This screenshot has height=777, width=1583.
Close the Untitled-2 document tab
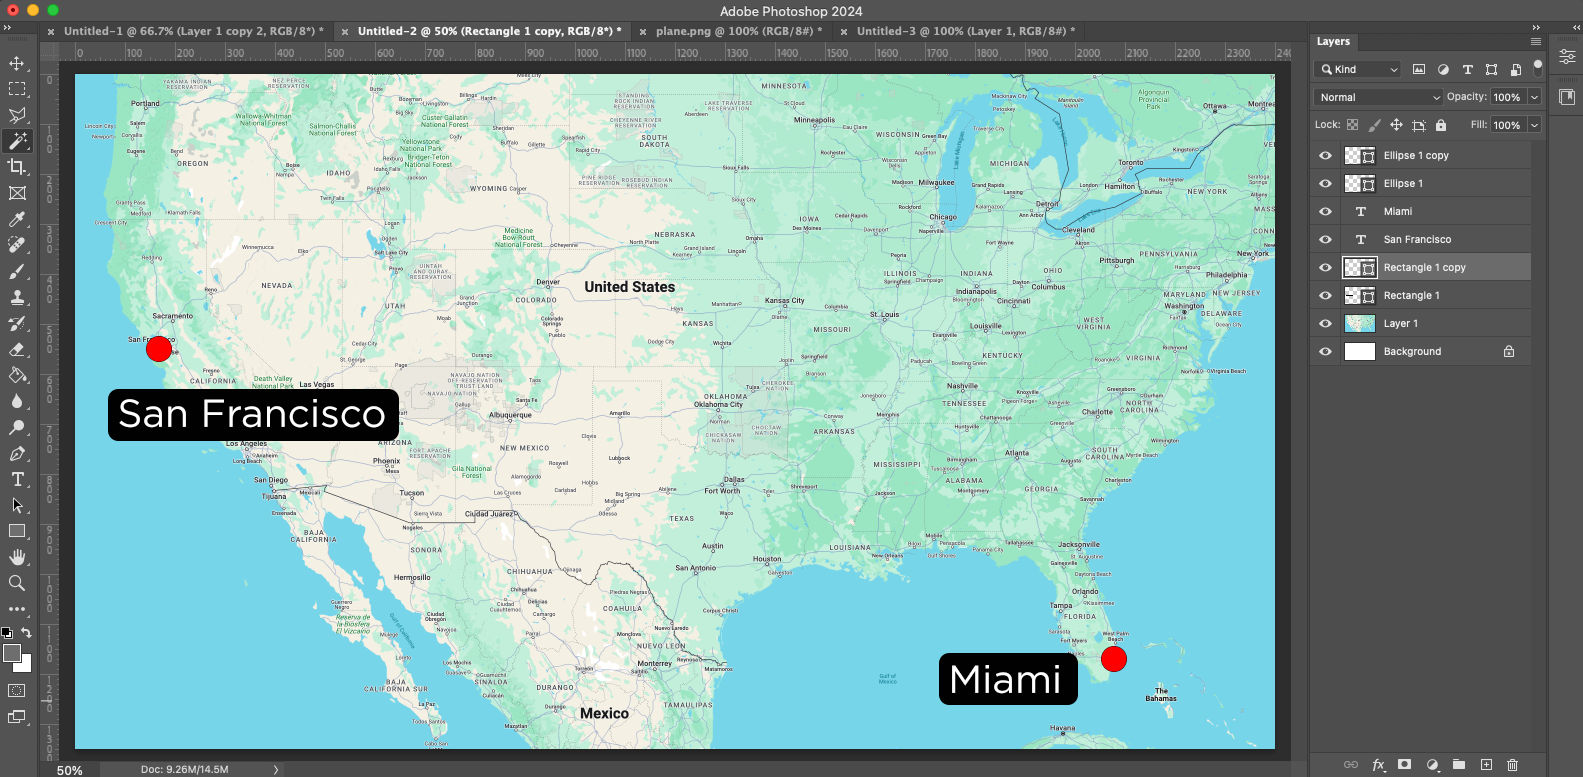345,32
